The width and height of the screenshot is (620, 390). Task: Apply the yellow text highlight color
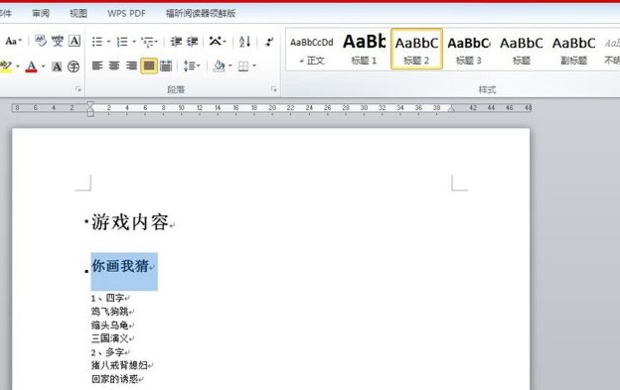[x=6, y=66]
